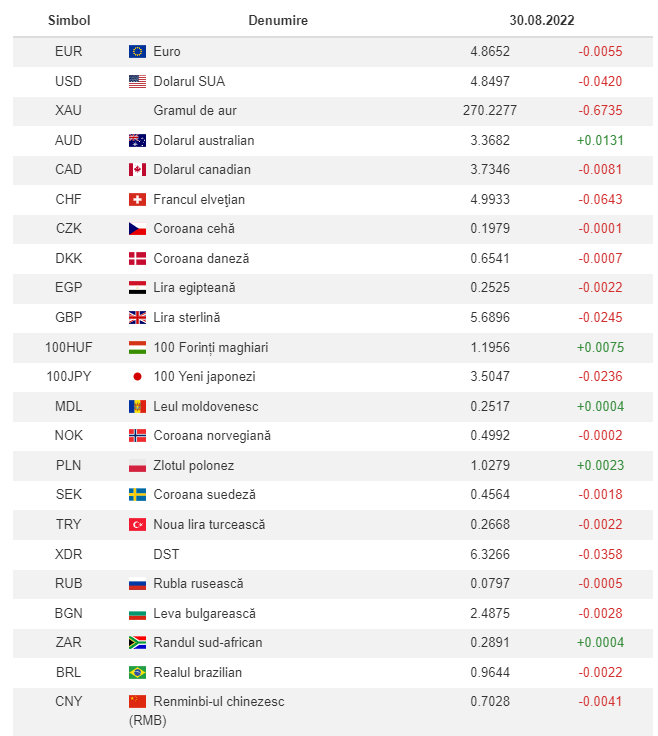Click the 30.08.2022 date column header
658x736 pixels.
542,20
